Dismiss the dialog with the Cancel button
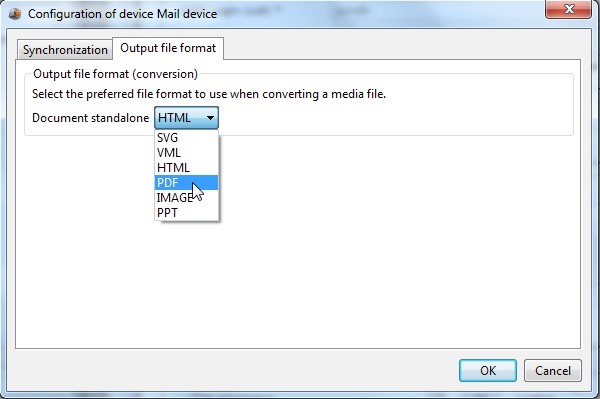600x399 pixels. (553, 370)
